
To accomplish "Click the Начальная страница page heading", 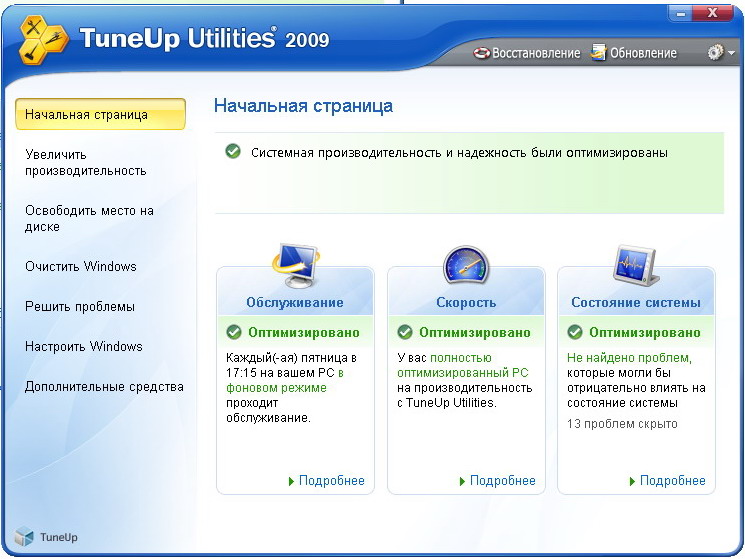I will [303, 105].
